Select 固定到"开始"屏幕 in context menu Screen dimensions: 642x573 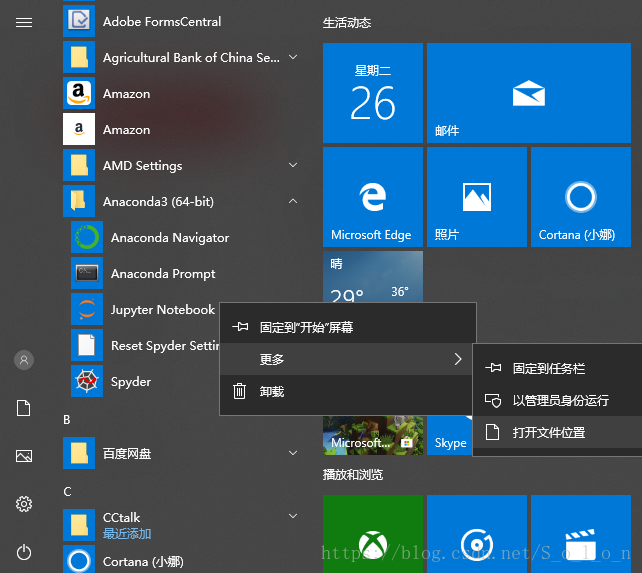click(348, 327)
